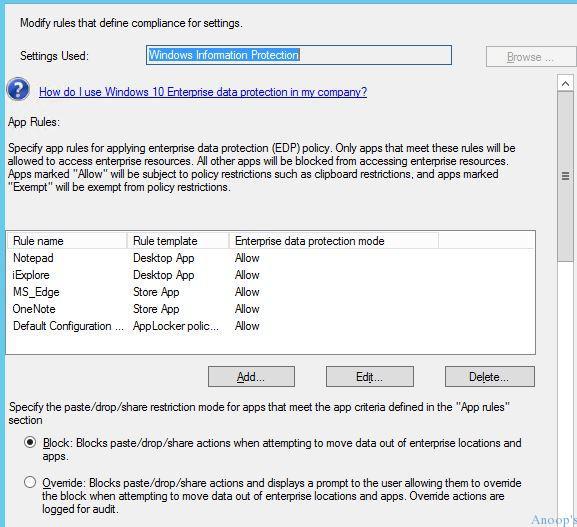Image resolution: width=577 pixels, height=527 pixels.
Task: Click the Browse button
Action: 531,57
